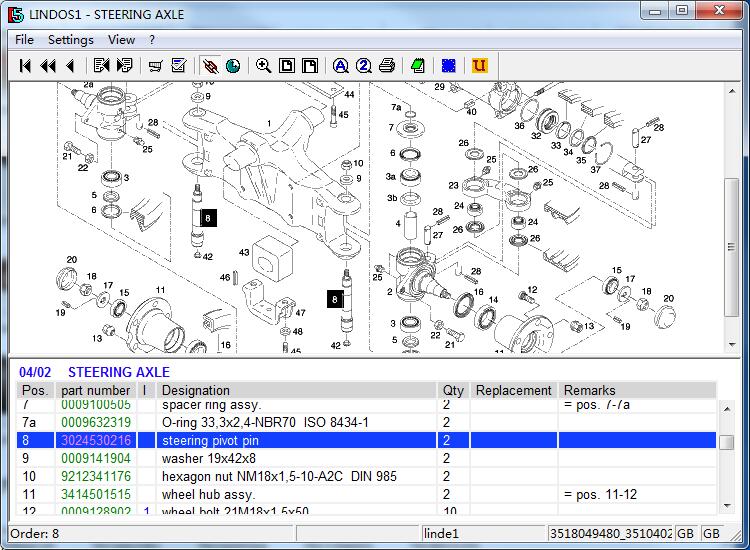Click the orange U icon
This screenshot has width=750, height=550.
point(479,66)
